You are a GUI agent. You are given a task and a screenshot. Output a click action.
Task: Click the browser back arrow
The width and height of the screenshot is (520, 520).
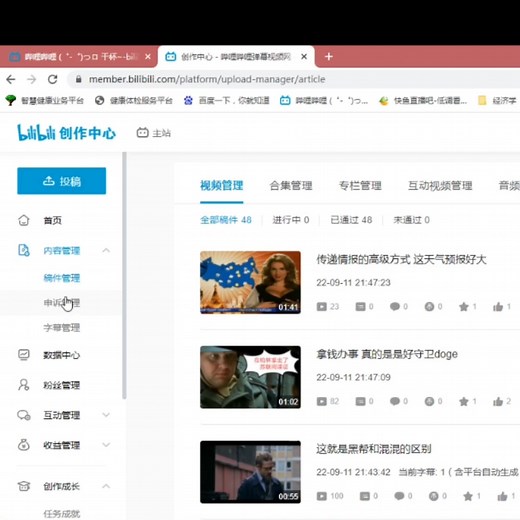click(x=11, y=79)
